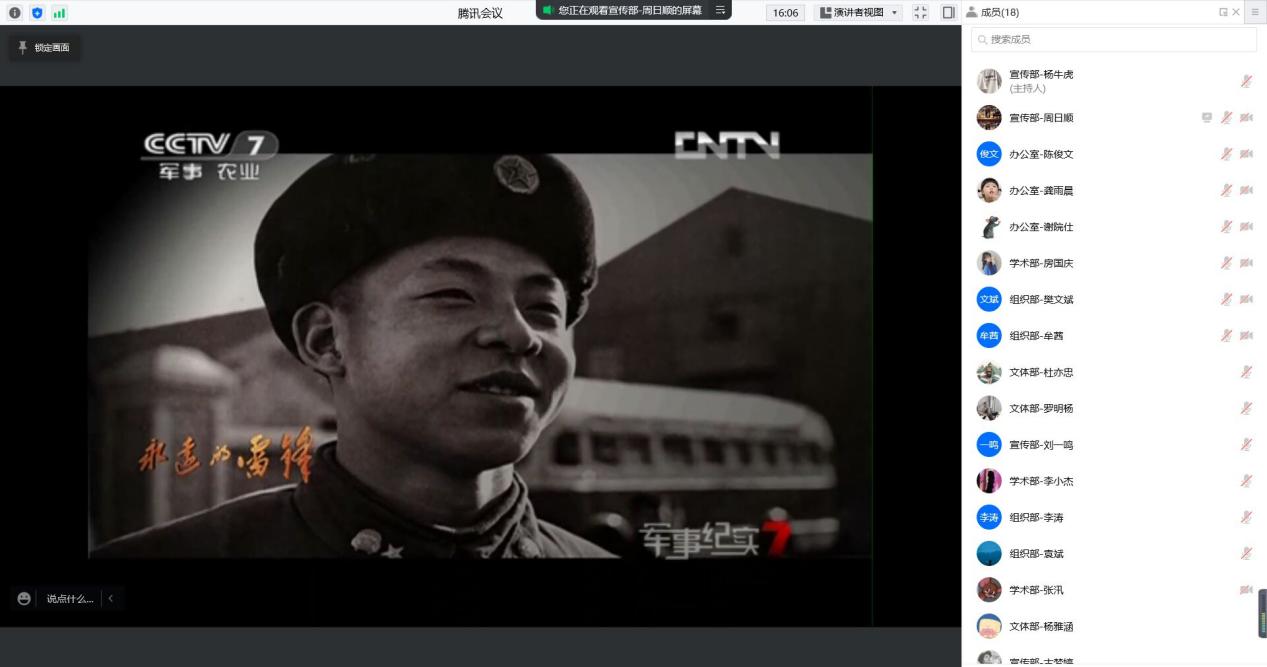
Task: Check the green network signal icon
Action: (59, 12)
